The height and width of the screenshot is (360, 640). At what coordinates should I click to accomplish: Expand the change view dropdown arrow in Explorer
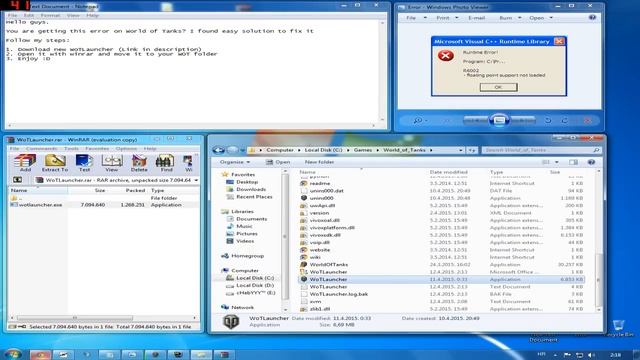[x=557, y=162]
